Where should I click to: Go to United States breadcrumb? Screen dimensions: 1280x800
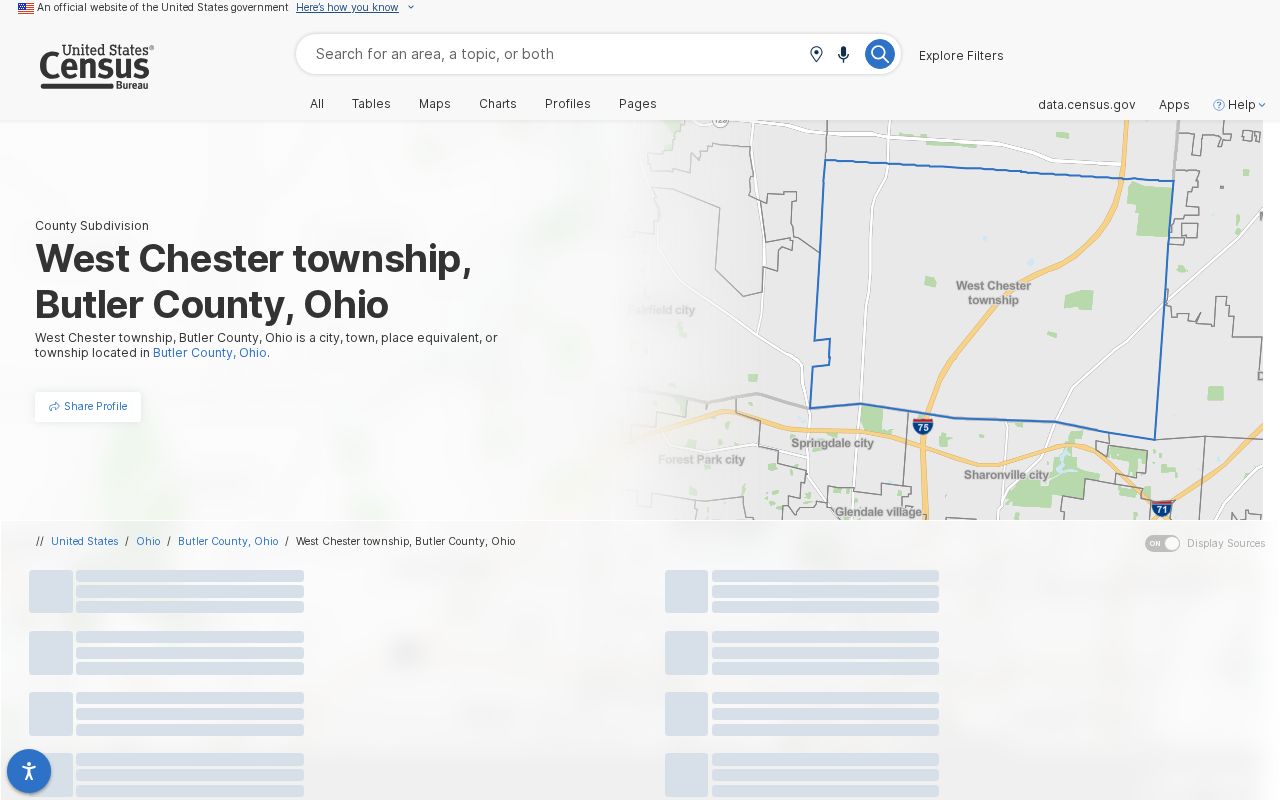[85, 541]
